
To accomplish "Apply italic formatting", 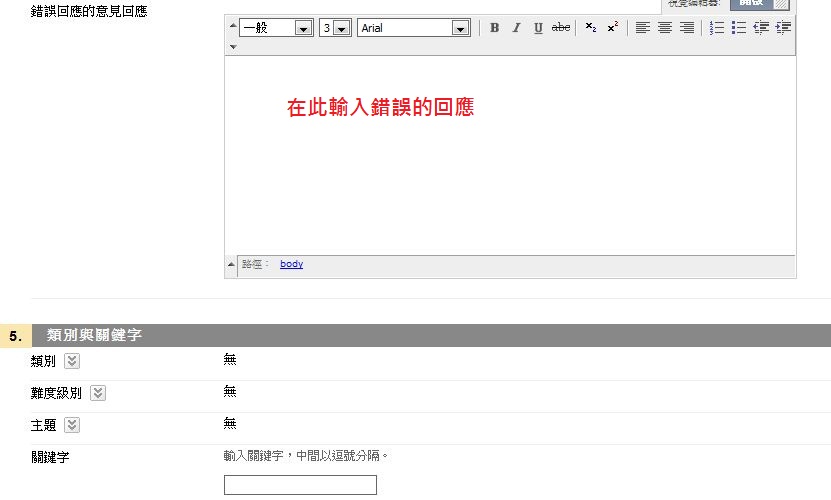I will pyautogui.click(x=516, y=28).
